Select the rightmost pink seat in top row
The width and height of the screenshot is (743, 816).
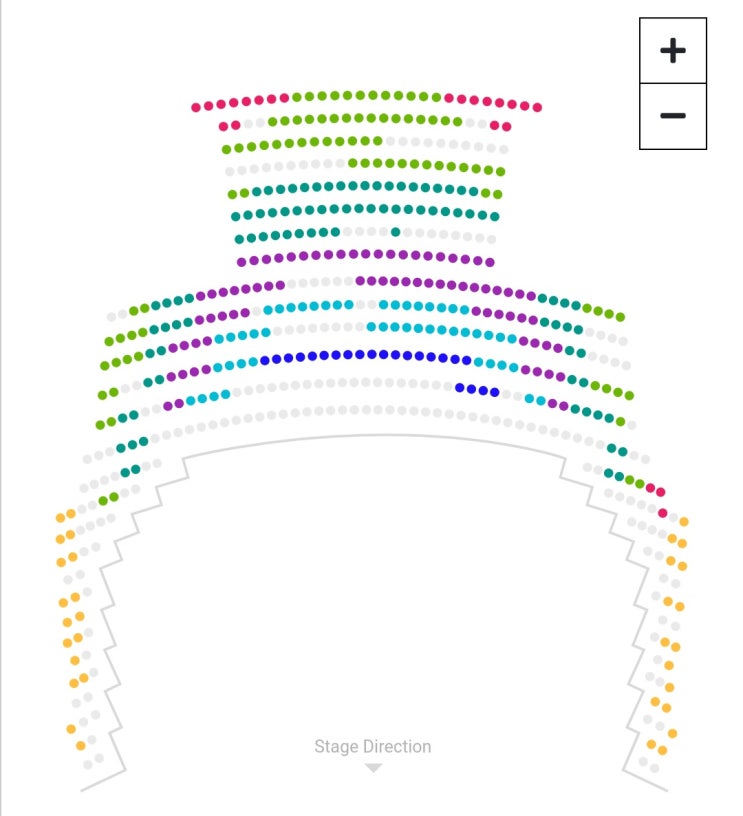click(x=537, y=107)
